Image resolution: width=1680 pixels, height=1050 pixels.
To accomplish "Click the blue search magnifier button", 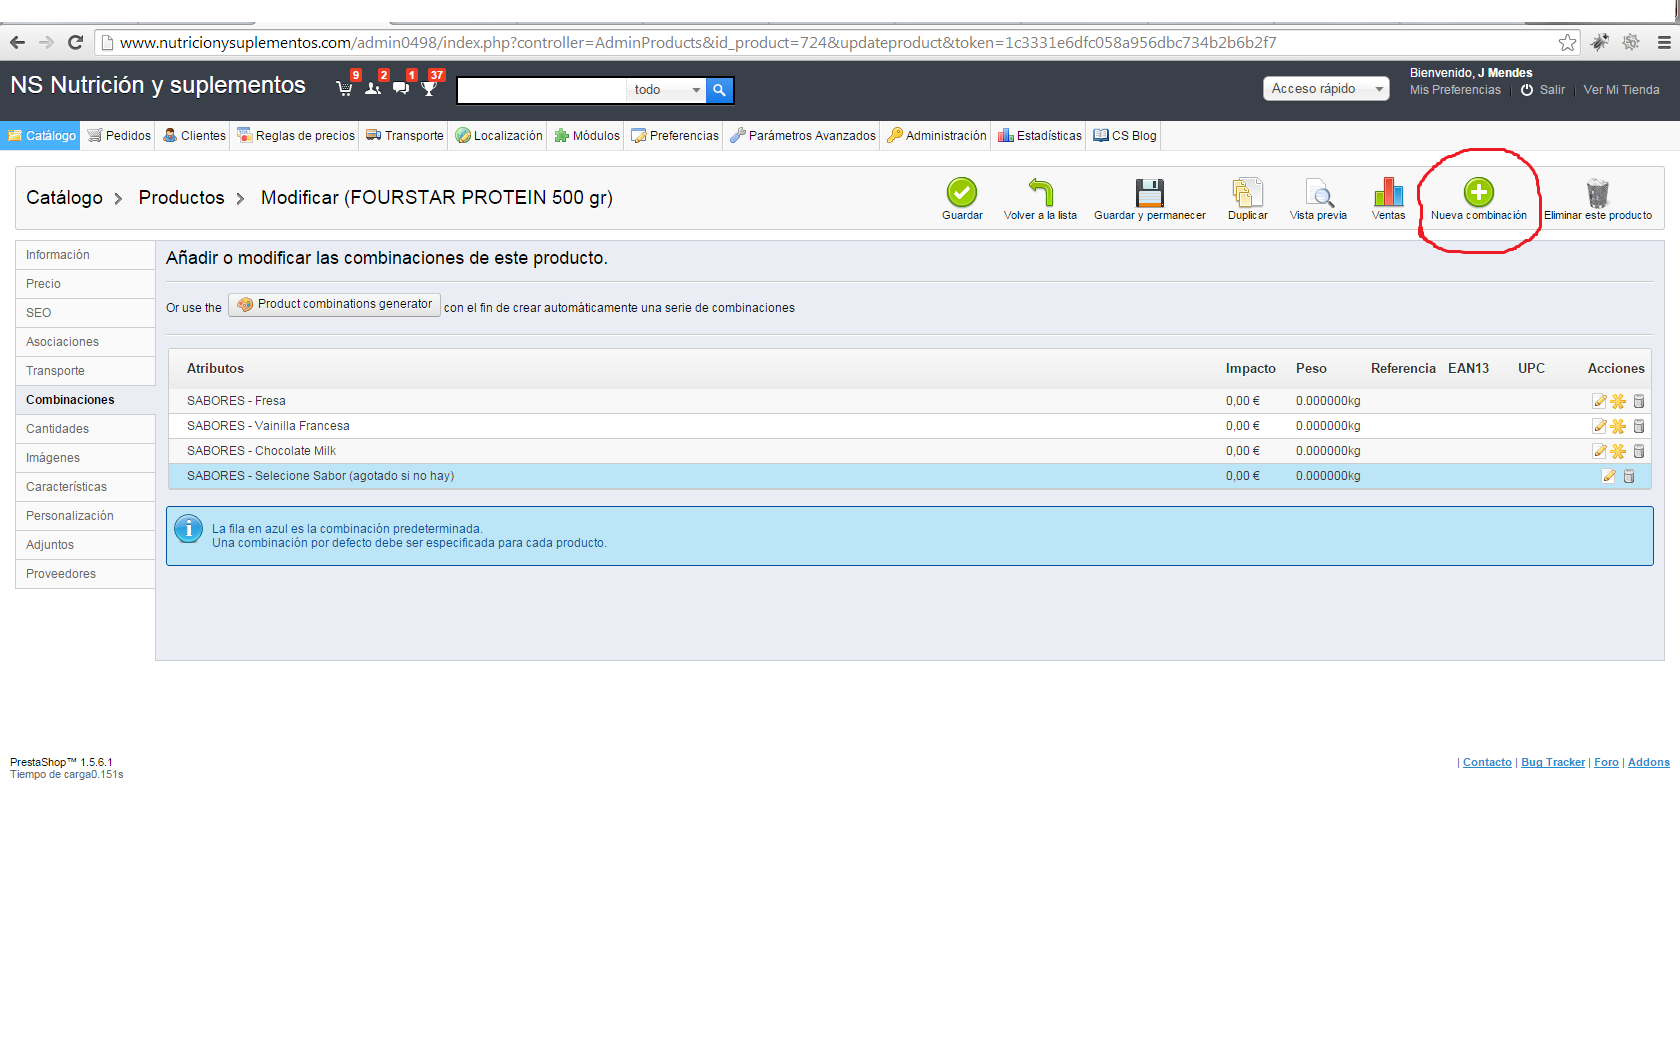I will 719,90.
